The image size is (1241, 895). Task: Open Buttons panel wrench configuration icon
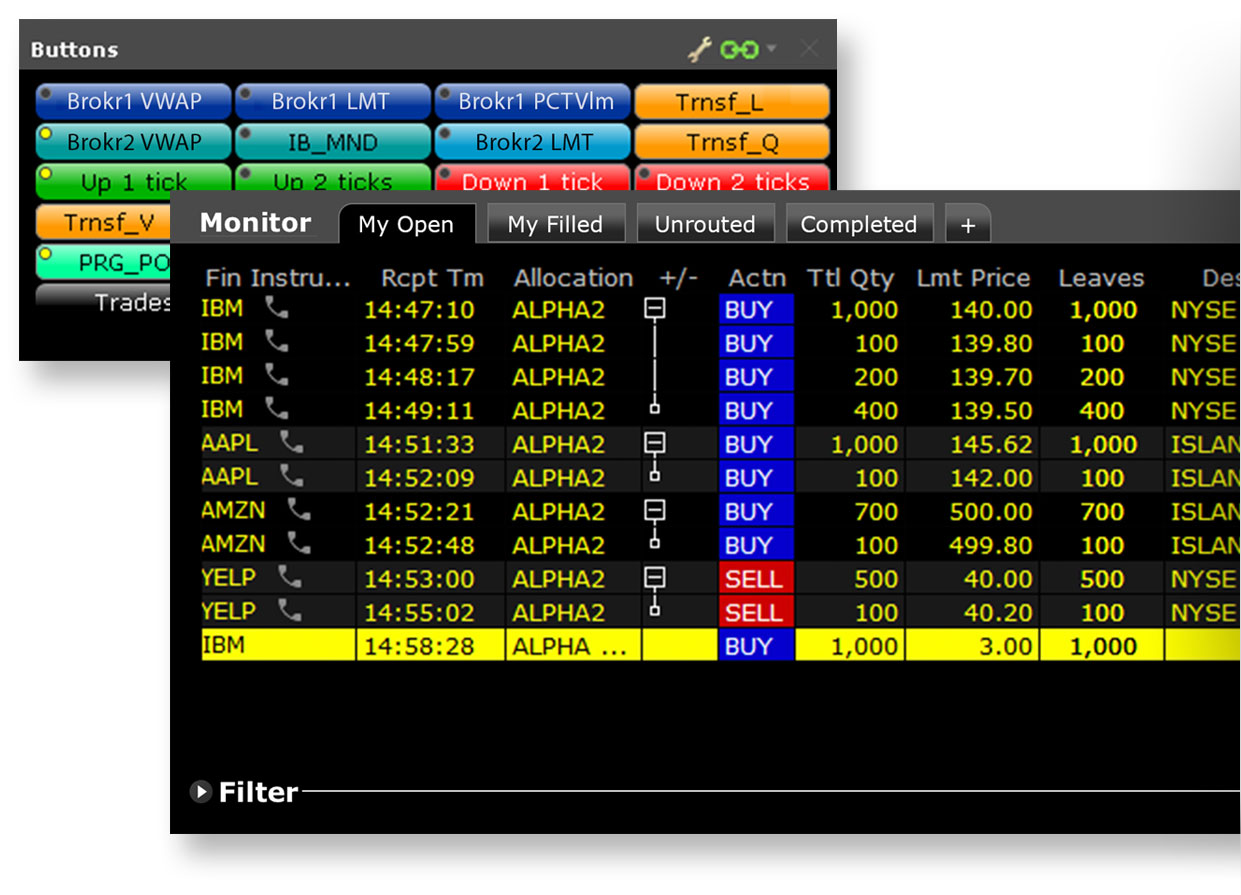coord(699,49)
